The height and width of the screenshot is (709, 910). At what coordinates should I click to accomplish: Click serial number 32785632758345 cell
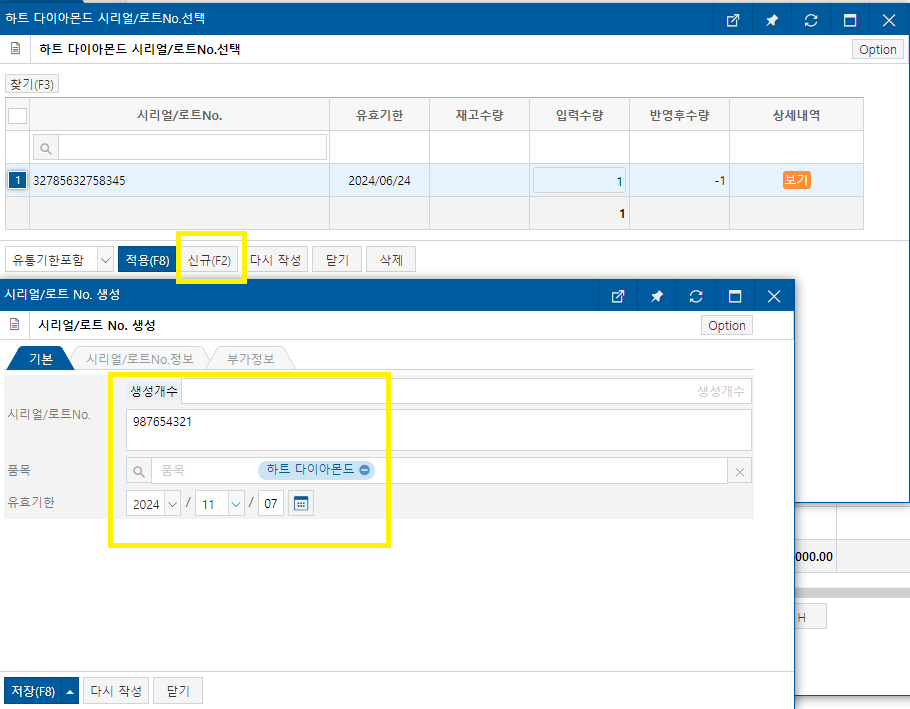click(x=179, y=180)
